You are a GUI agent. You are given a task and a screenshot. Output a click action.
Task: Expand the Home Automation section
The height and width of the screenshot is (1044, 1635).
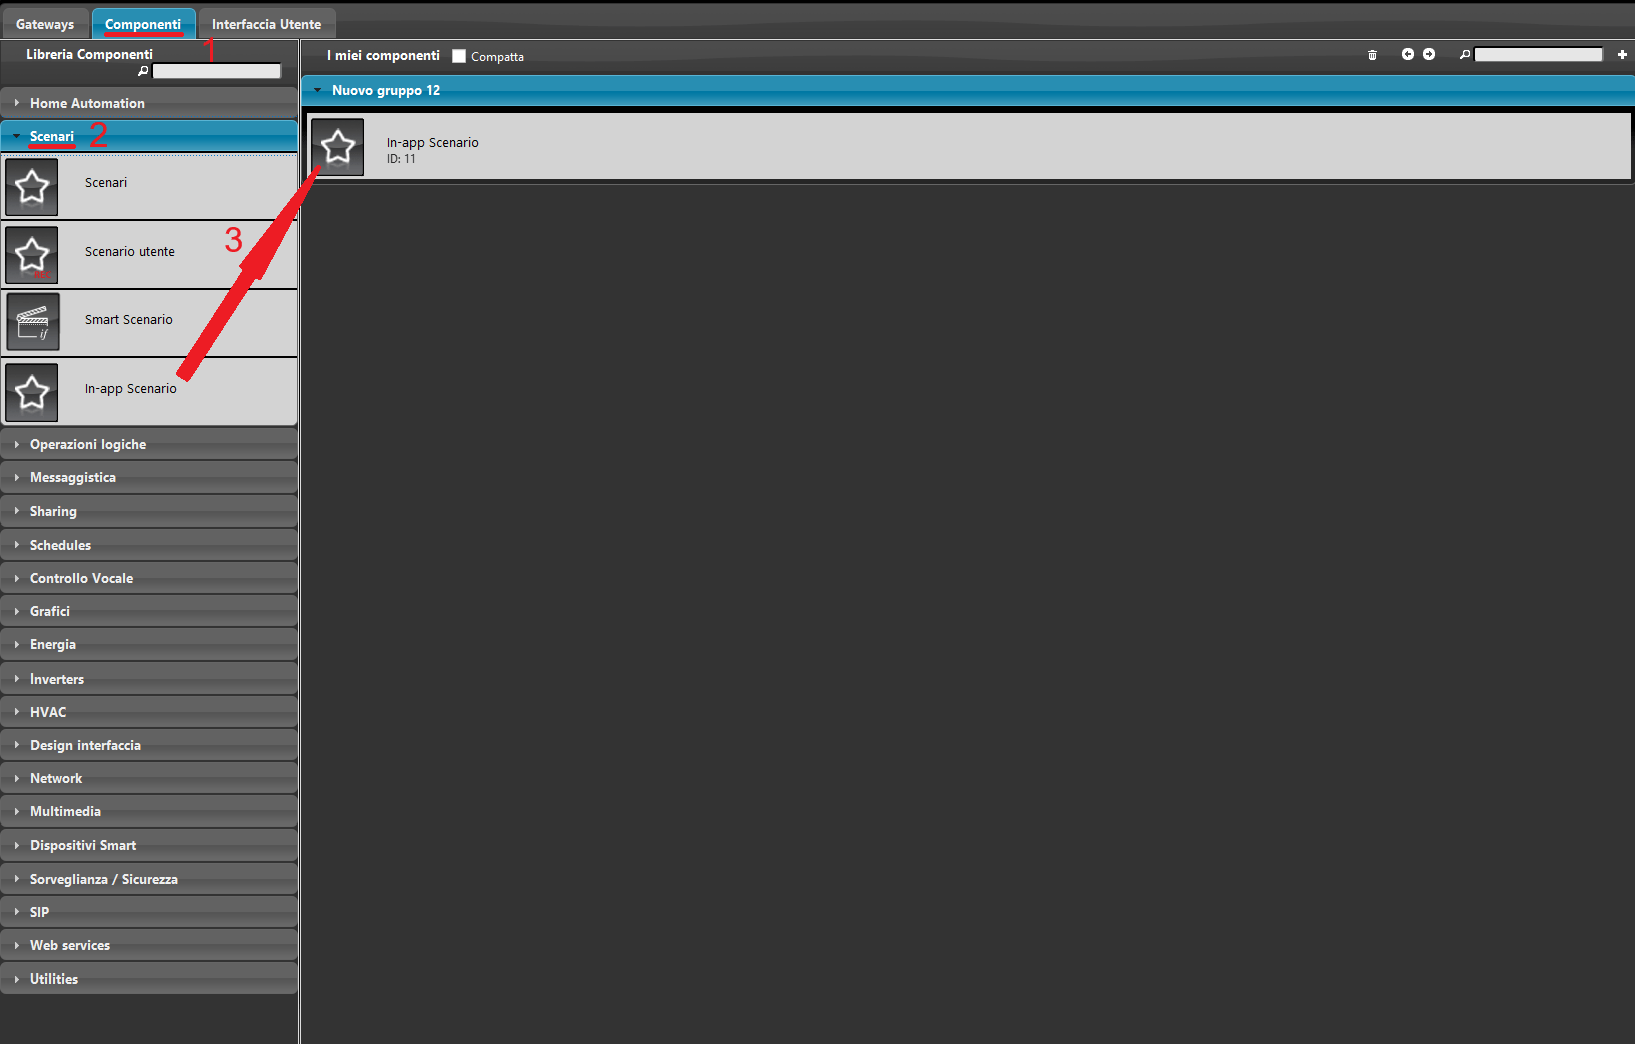point(149,103)
